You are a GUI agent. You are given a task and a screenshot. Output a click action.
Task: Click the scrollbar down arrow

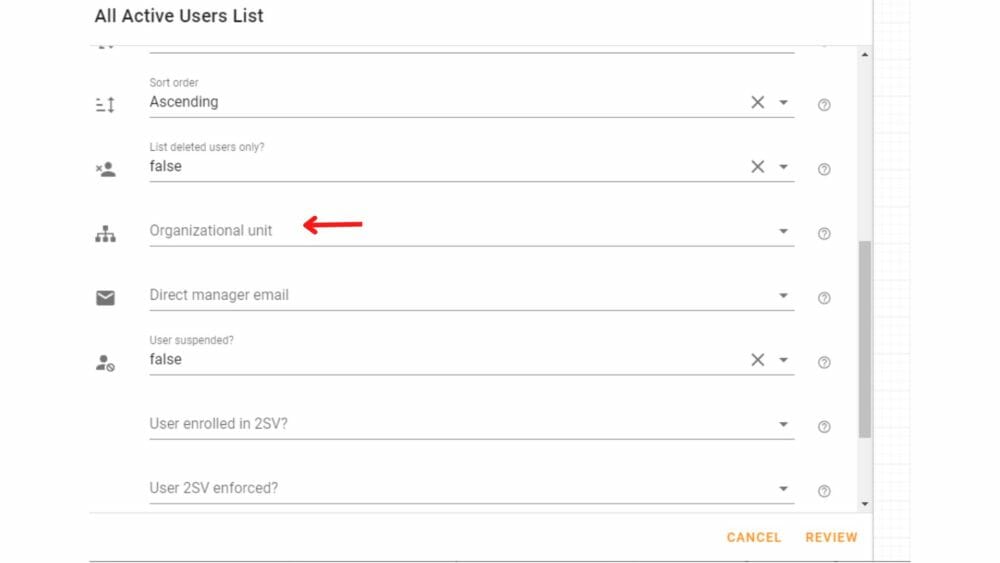[865, 504]
